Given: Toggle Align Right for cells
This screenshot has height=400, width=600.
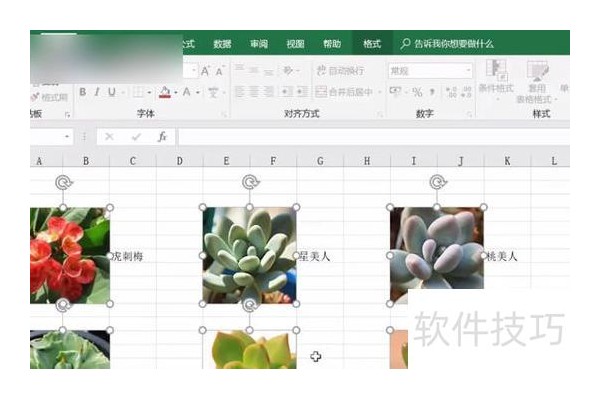Looking at the screenshot, I should [x=269, y=92].
